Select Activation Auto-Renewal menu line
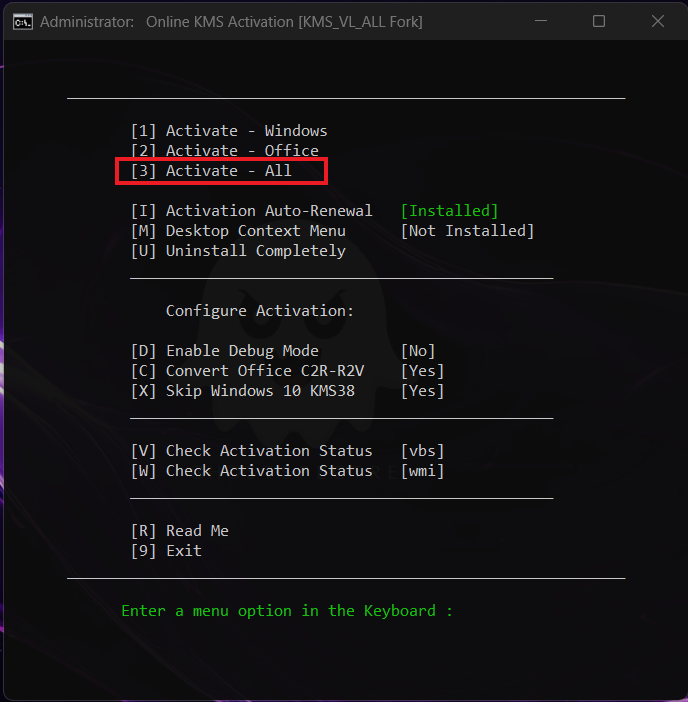 251,211
